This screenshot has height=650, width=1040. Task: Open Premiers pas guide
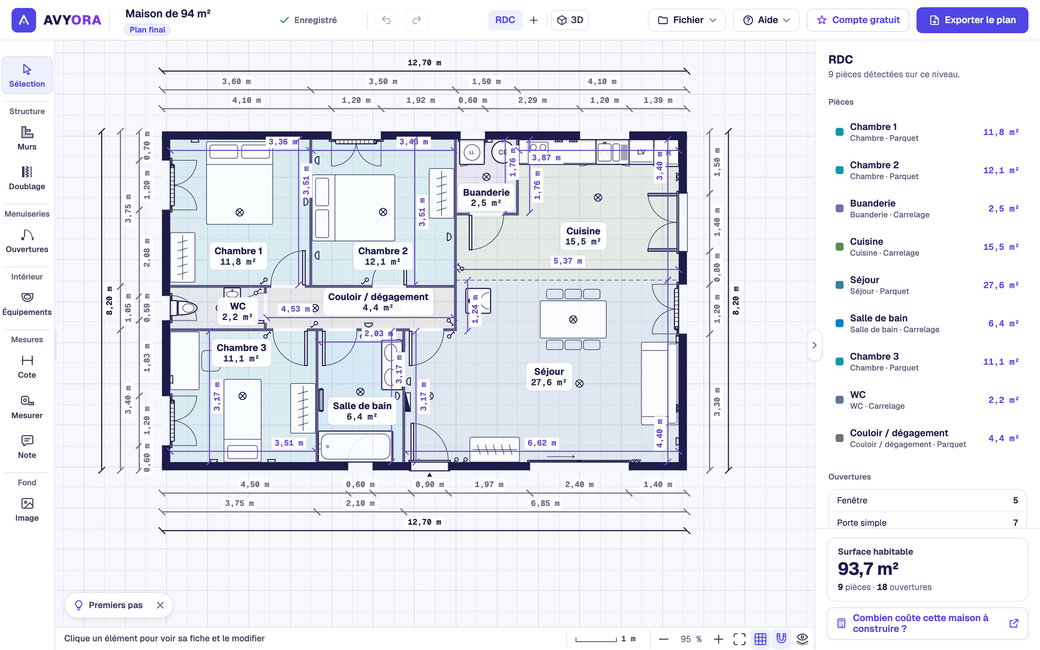(x=109, y=605)
